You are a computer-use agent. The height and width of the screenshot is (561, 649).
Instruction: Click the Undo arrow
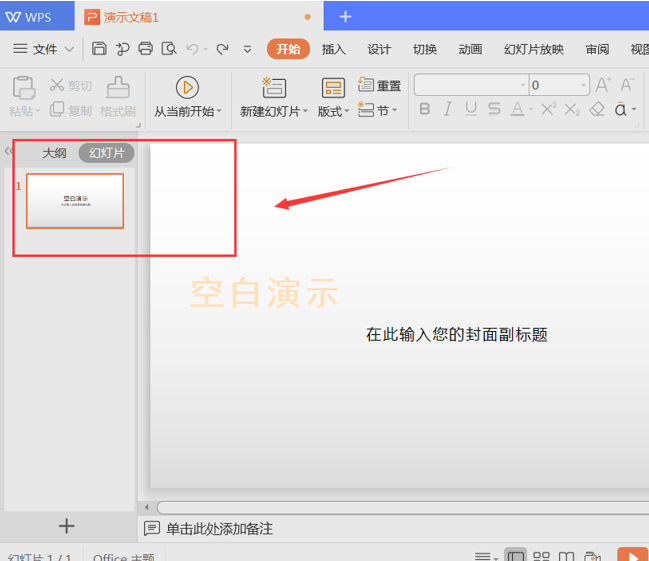[192, 49]
